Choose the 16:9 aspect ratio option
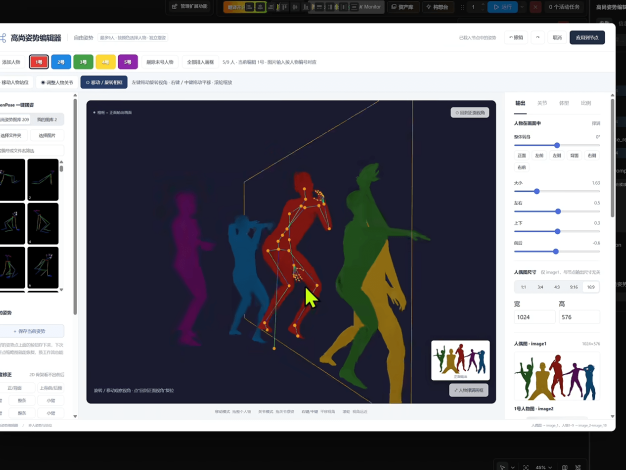The height and width of the screenshot is (470, 626). tap(591, 287)
